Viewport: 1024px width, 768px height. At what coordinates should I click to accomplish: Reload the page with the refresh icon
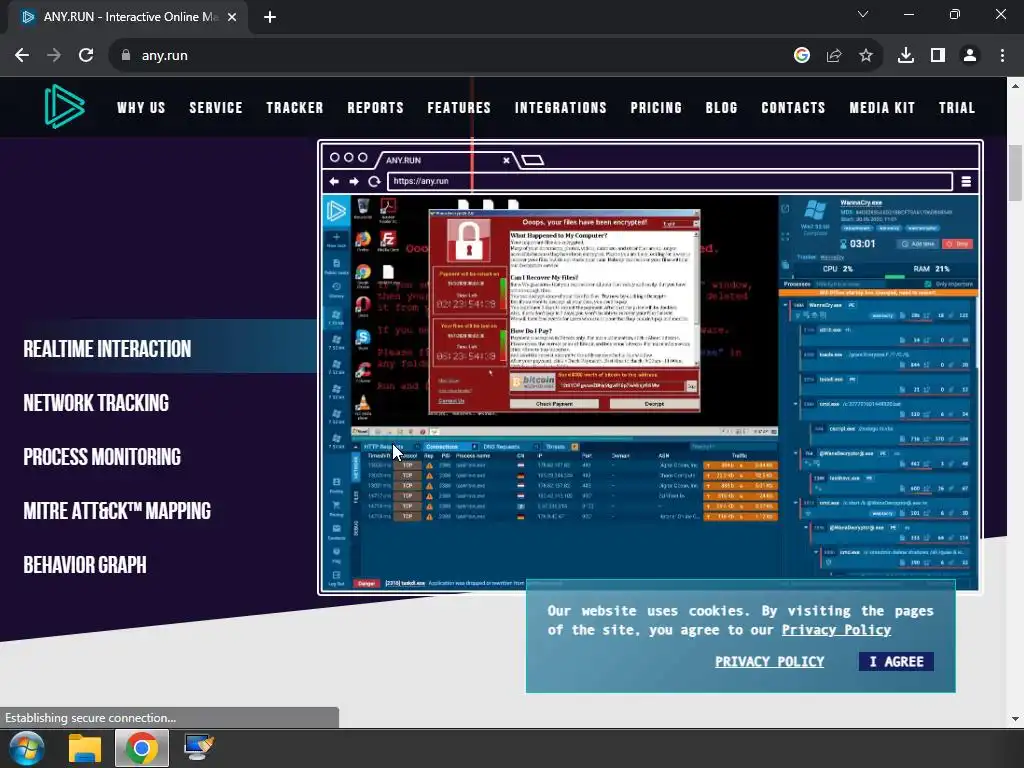pyautogui.click(x=86, y=56)
